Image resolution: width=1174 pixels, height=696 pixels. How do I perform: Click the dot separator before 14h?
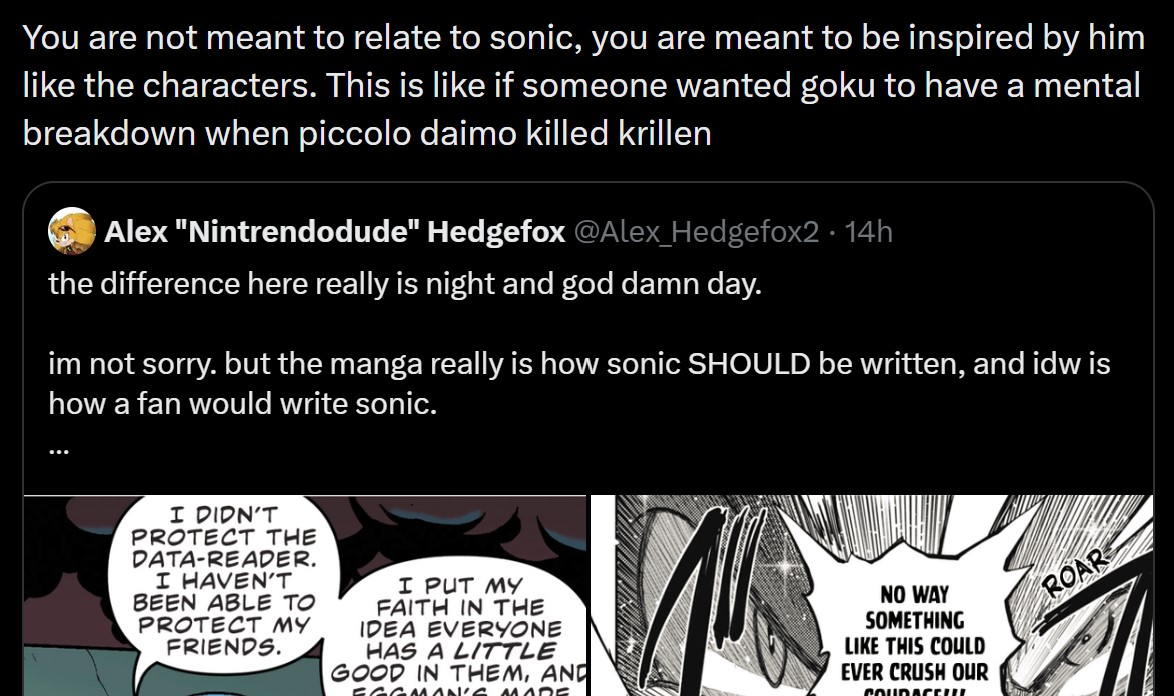(832, 233)
